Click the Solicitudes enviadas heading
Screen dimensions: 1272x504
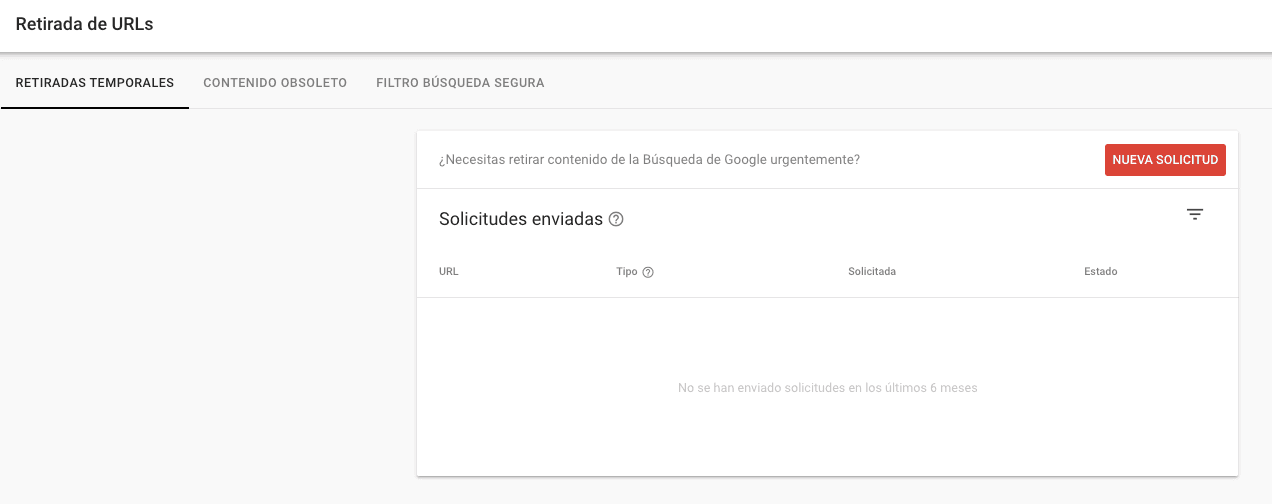(x=521, y=219)
